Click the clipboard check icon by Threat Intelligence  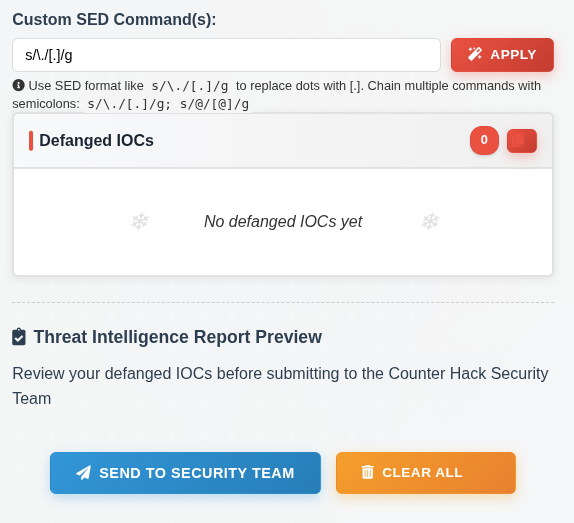point(19,337)
